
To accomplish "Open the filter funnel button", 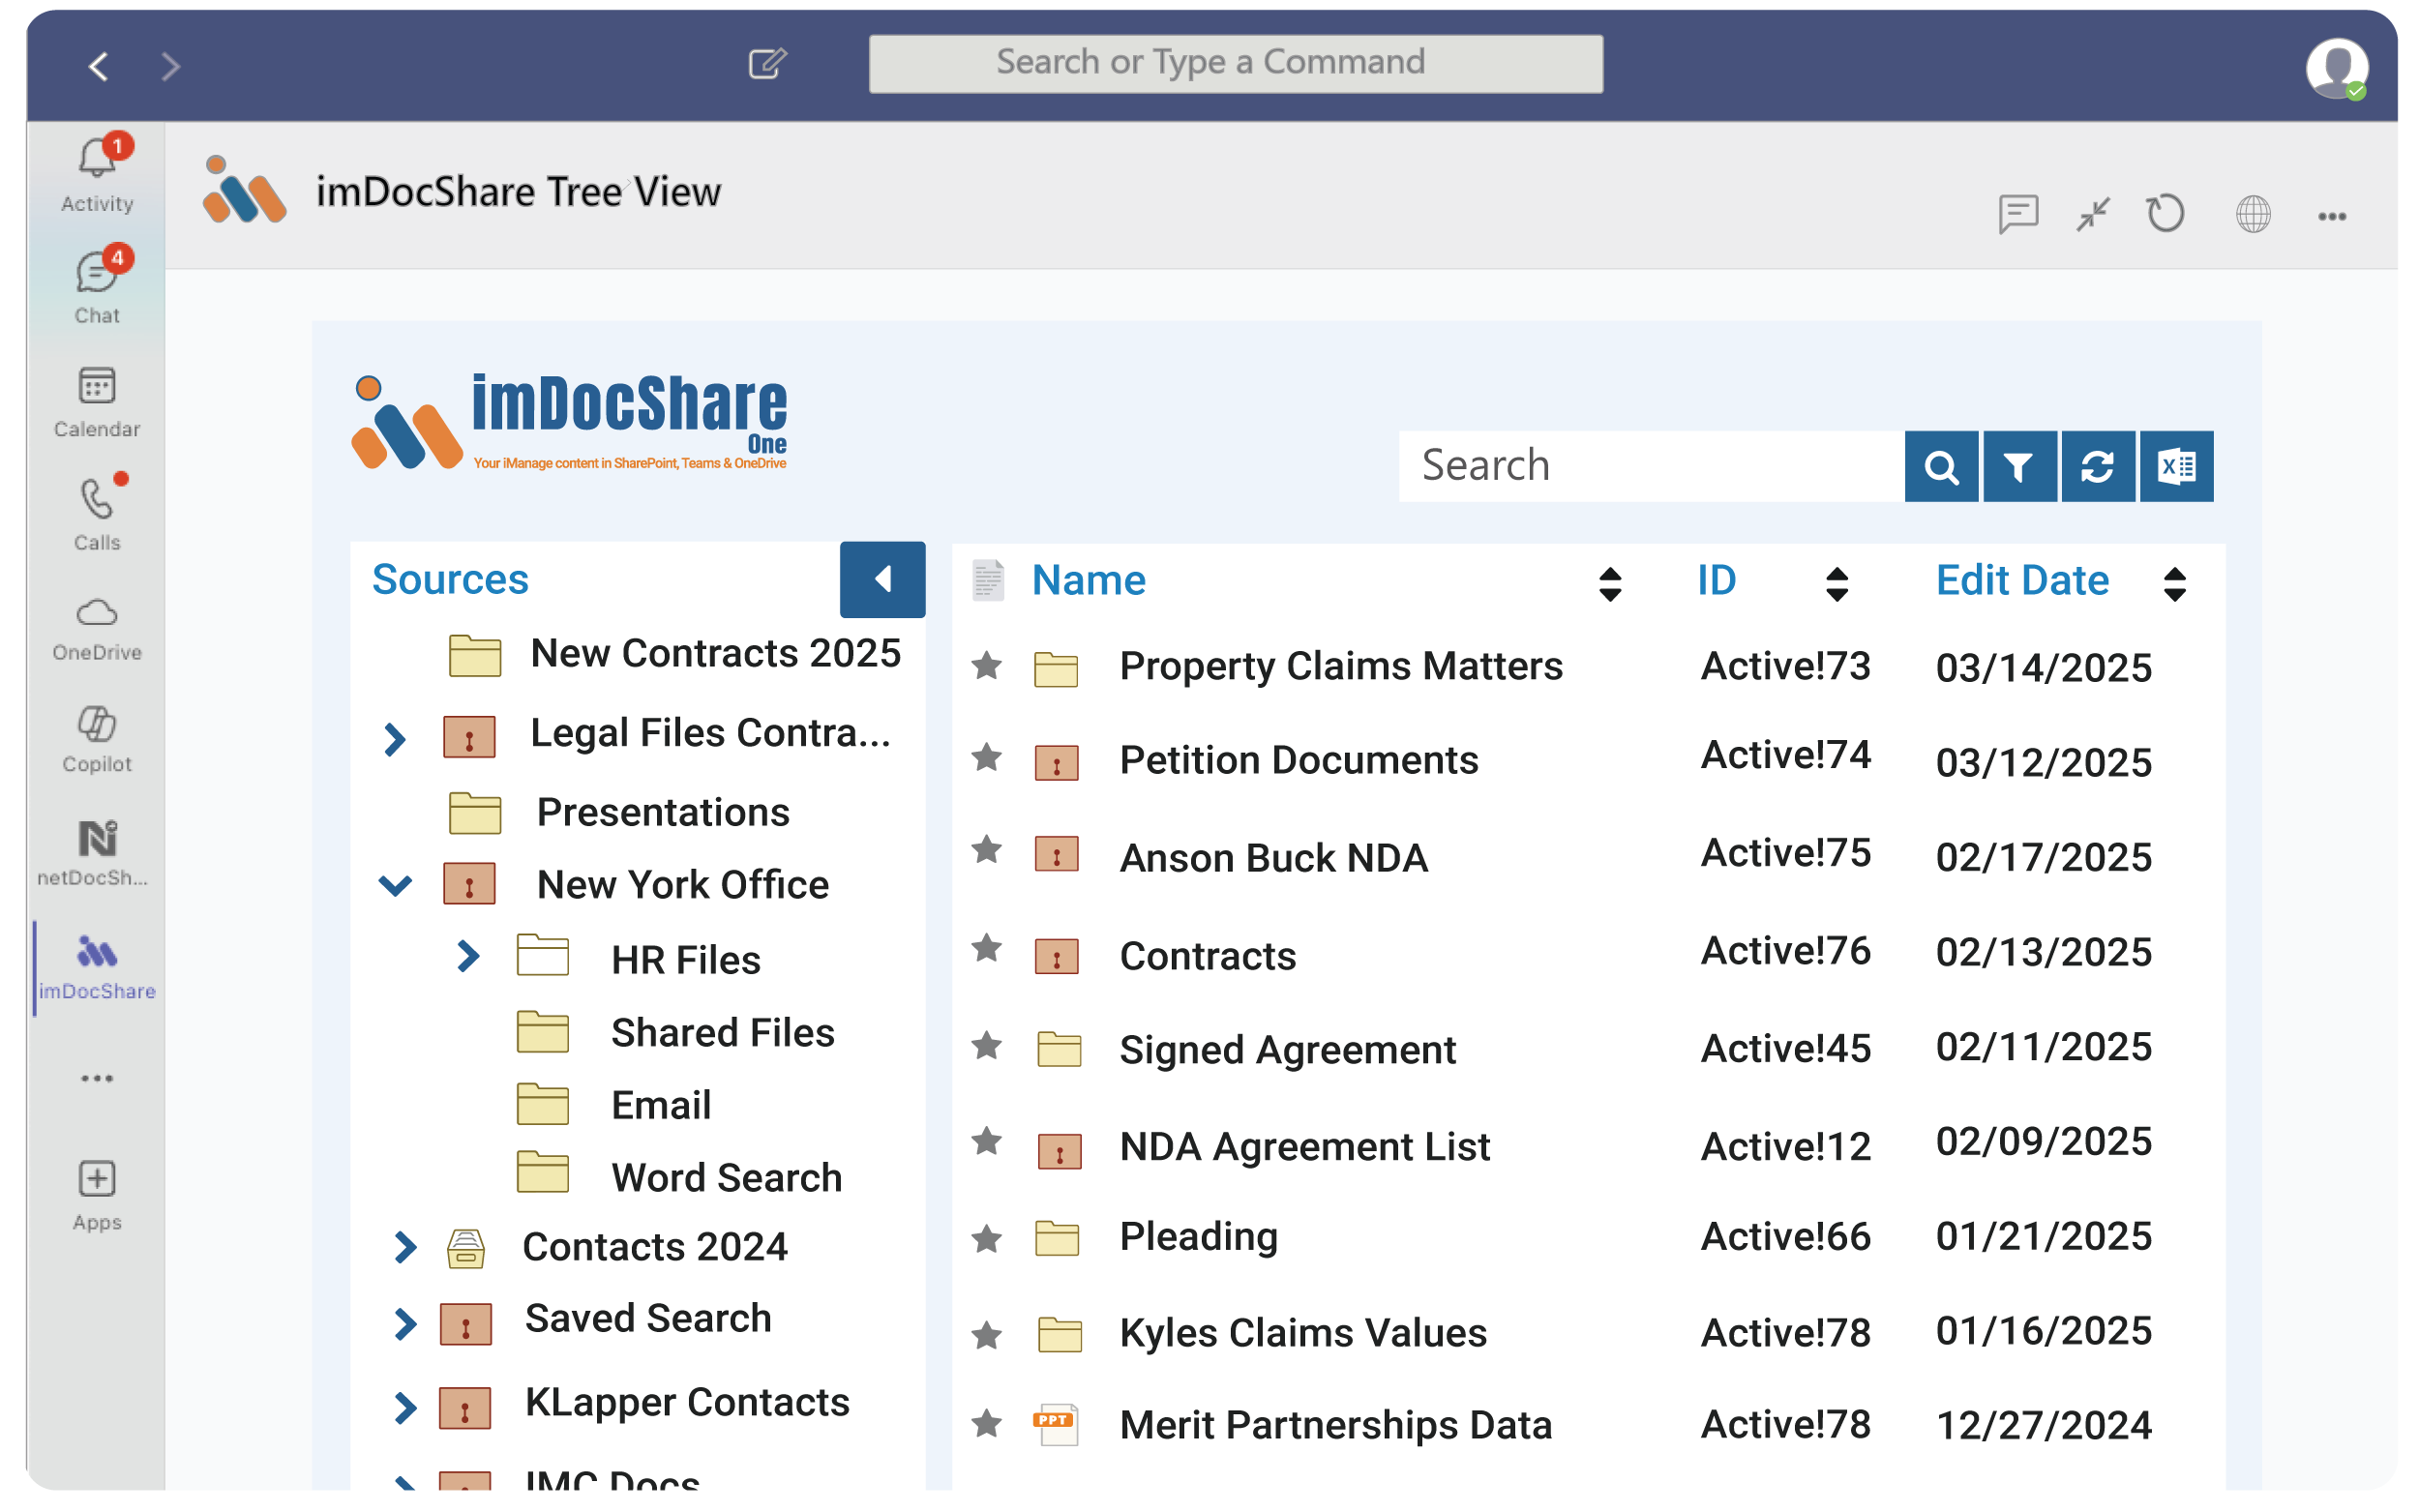I will pyautogui.click(x=2019, y=466).
